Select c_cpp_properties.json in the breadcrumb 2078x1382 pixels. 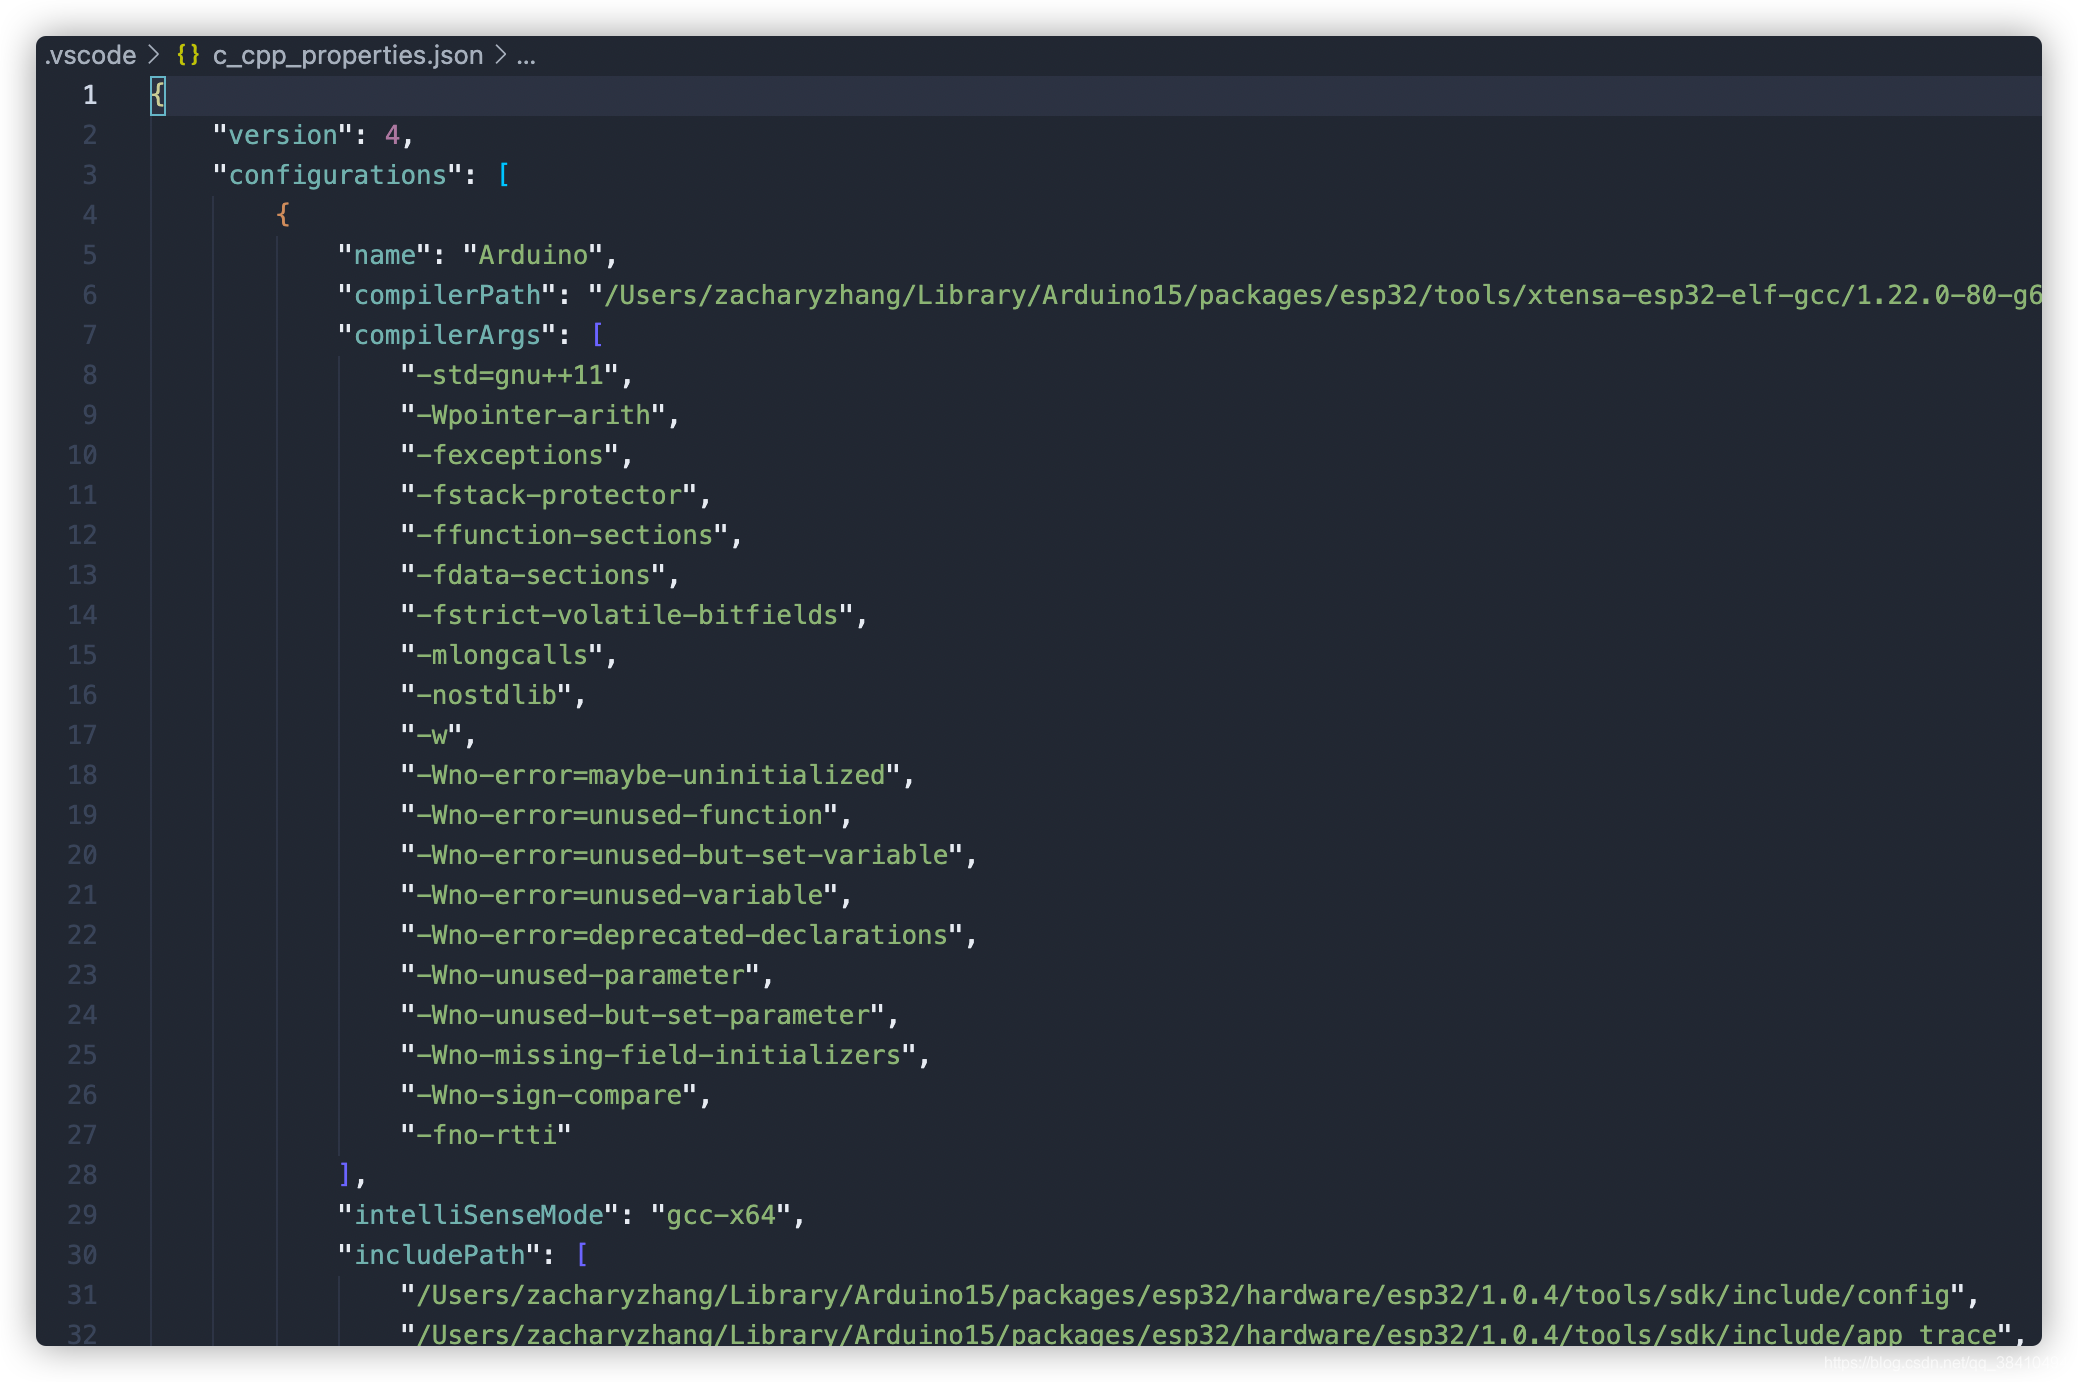pos(347,55)
